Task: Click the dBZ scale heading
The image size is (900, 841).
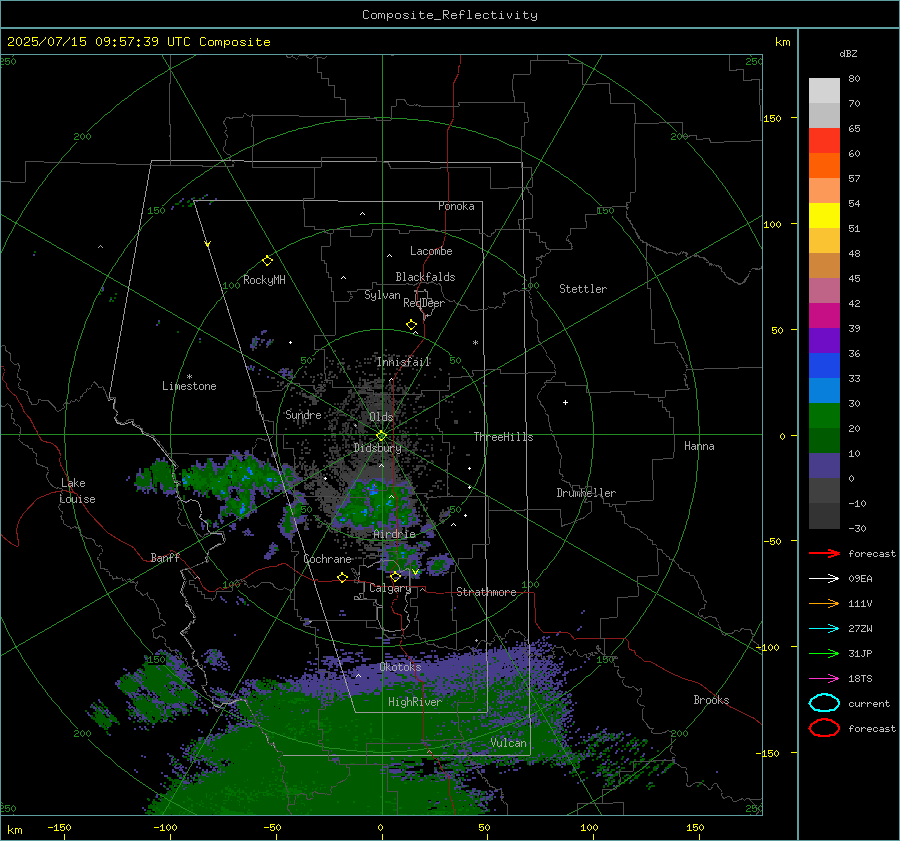Action: pyautogui.click(x=848, y=53)
